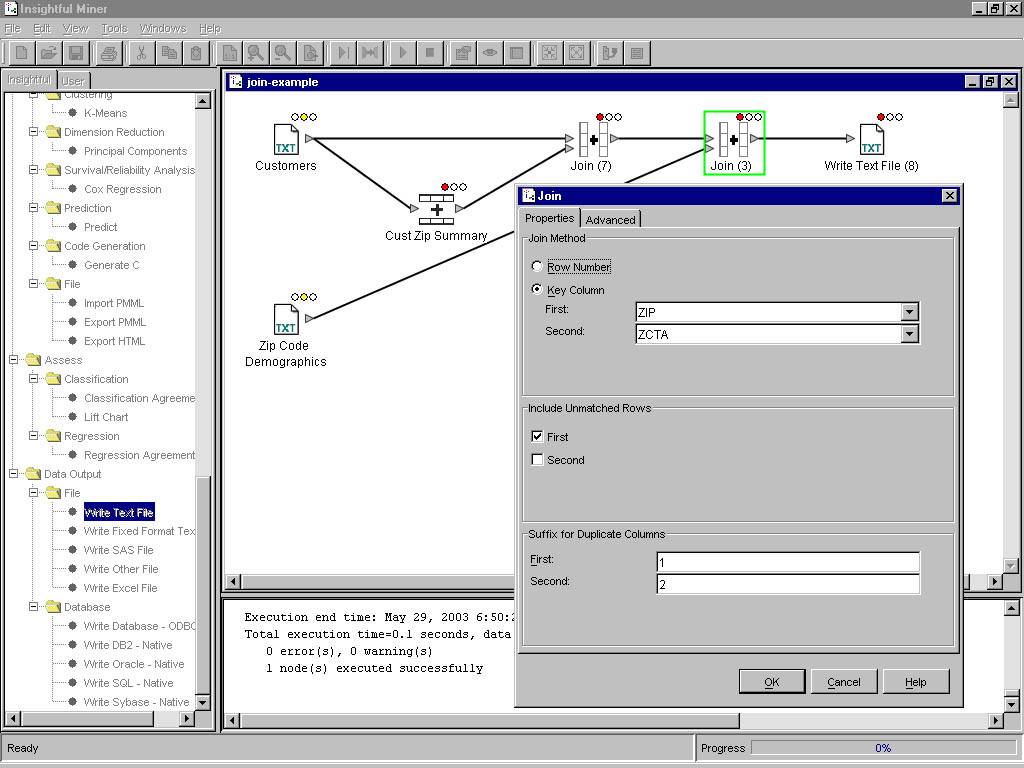Click the normal zoom page toolbar icon
This screenshot has height=768, width=1024.
pyautogui.click(x=229, y=53)
